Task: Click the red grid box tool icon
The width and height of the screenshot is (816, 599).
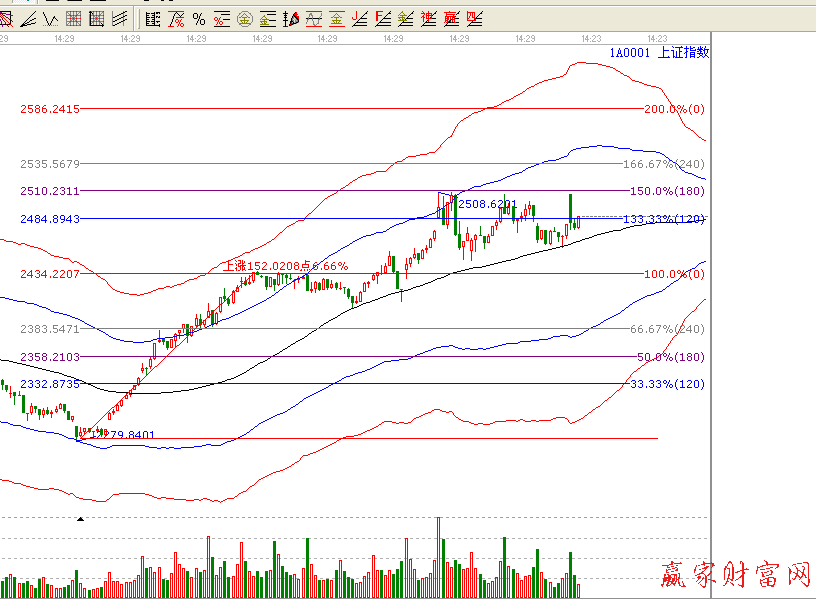Action: tap(74, 19)
